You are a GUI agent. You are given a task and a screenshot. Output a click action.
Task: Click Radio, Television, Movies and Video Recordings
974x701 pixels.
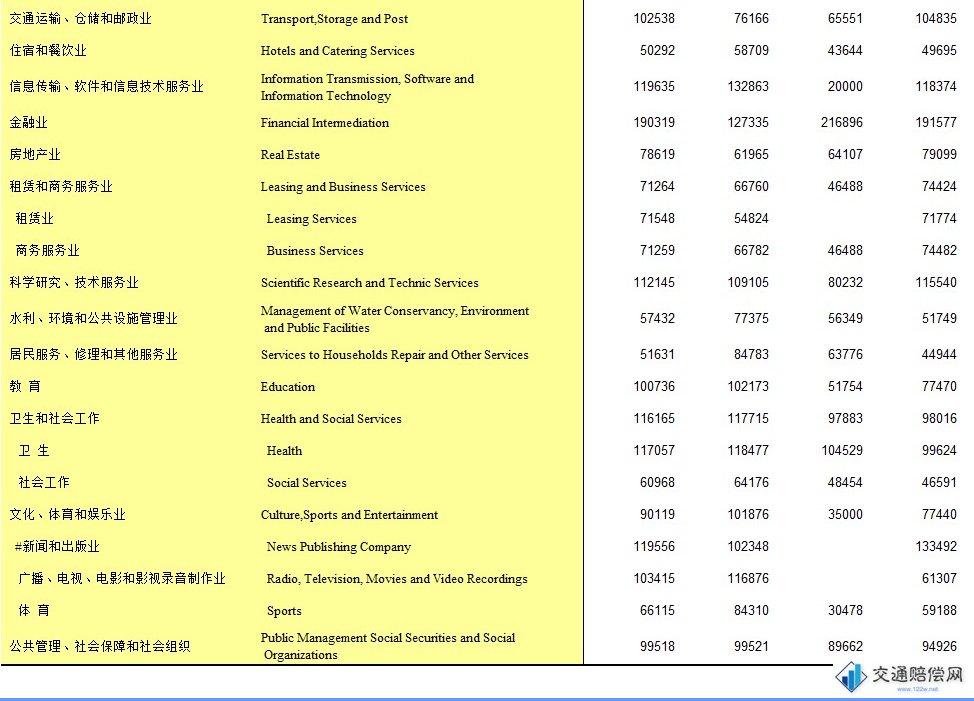pyautogui.click(x=397, y=579)
